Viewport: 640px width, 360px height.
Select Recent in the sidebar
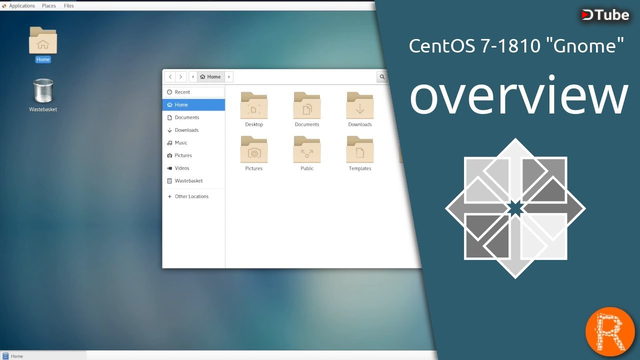tap(193, 92)
